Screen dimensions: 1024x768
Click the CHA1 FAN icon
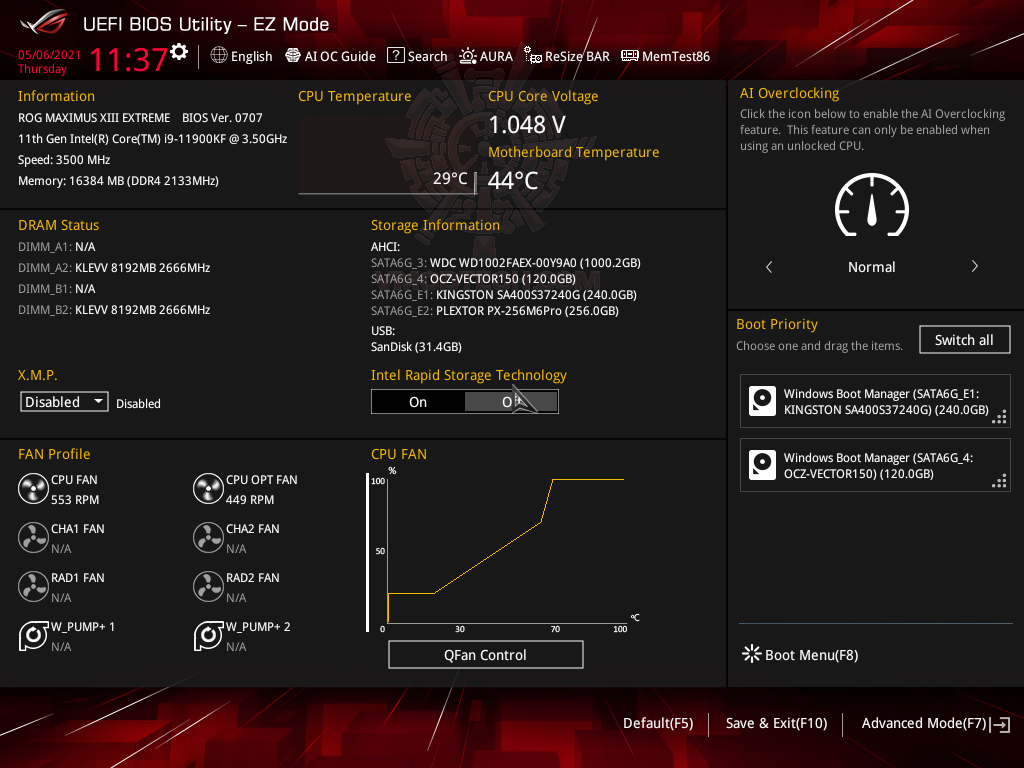(x=33, y=538)
